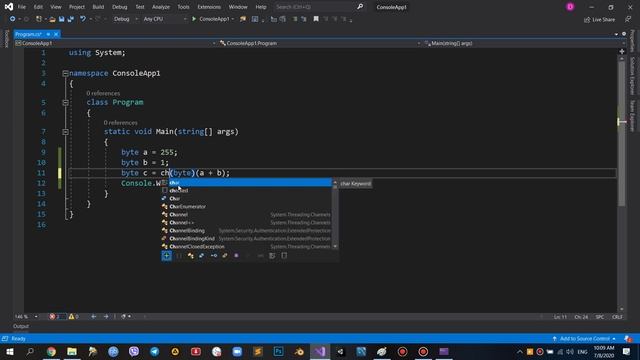Open the Main(string[] args) member dropdown
The height and width of the screenshot is (360, 640).
[x=524, y=43]
